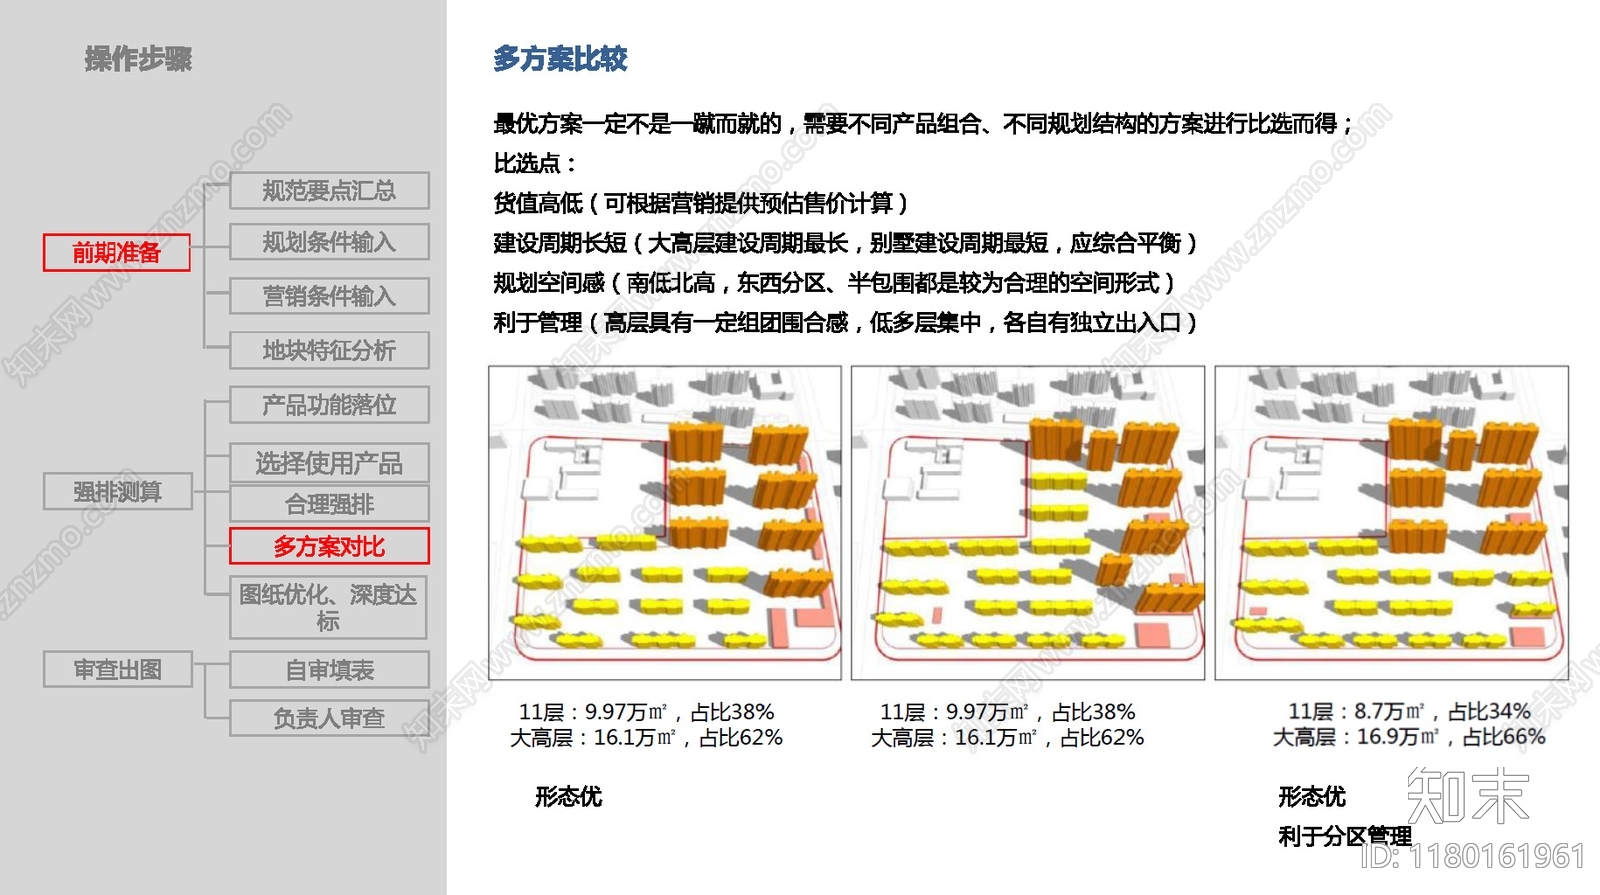
Task: Click 形态优 under the first scheme
Action: tap(568, 797)
